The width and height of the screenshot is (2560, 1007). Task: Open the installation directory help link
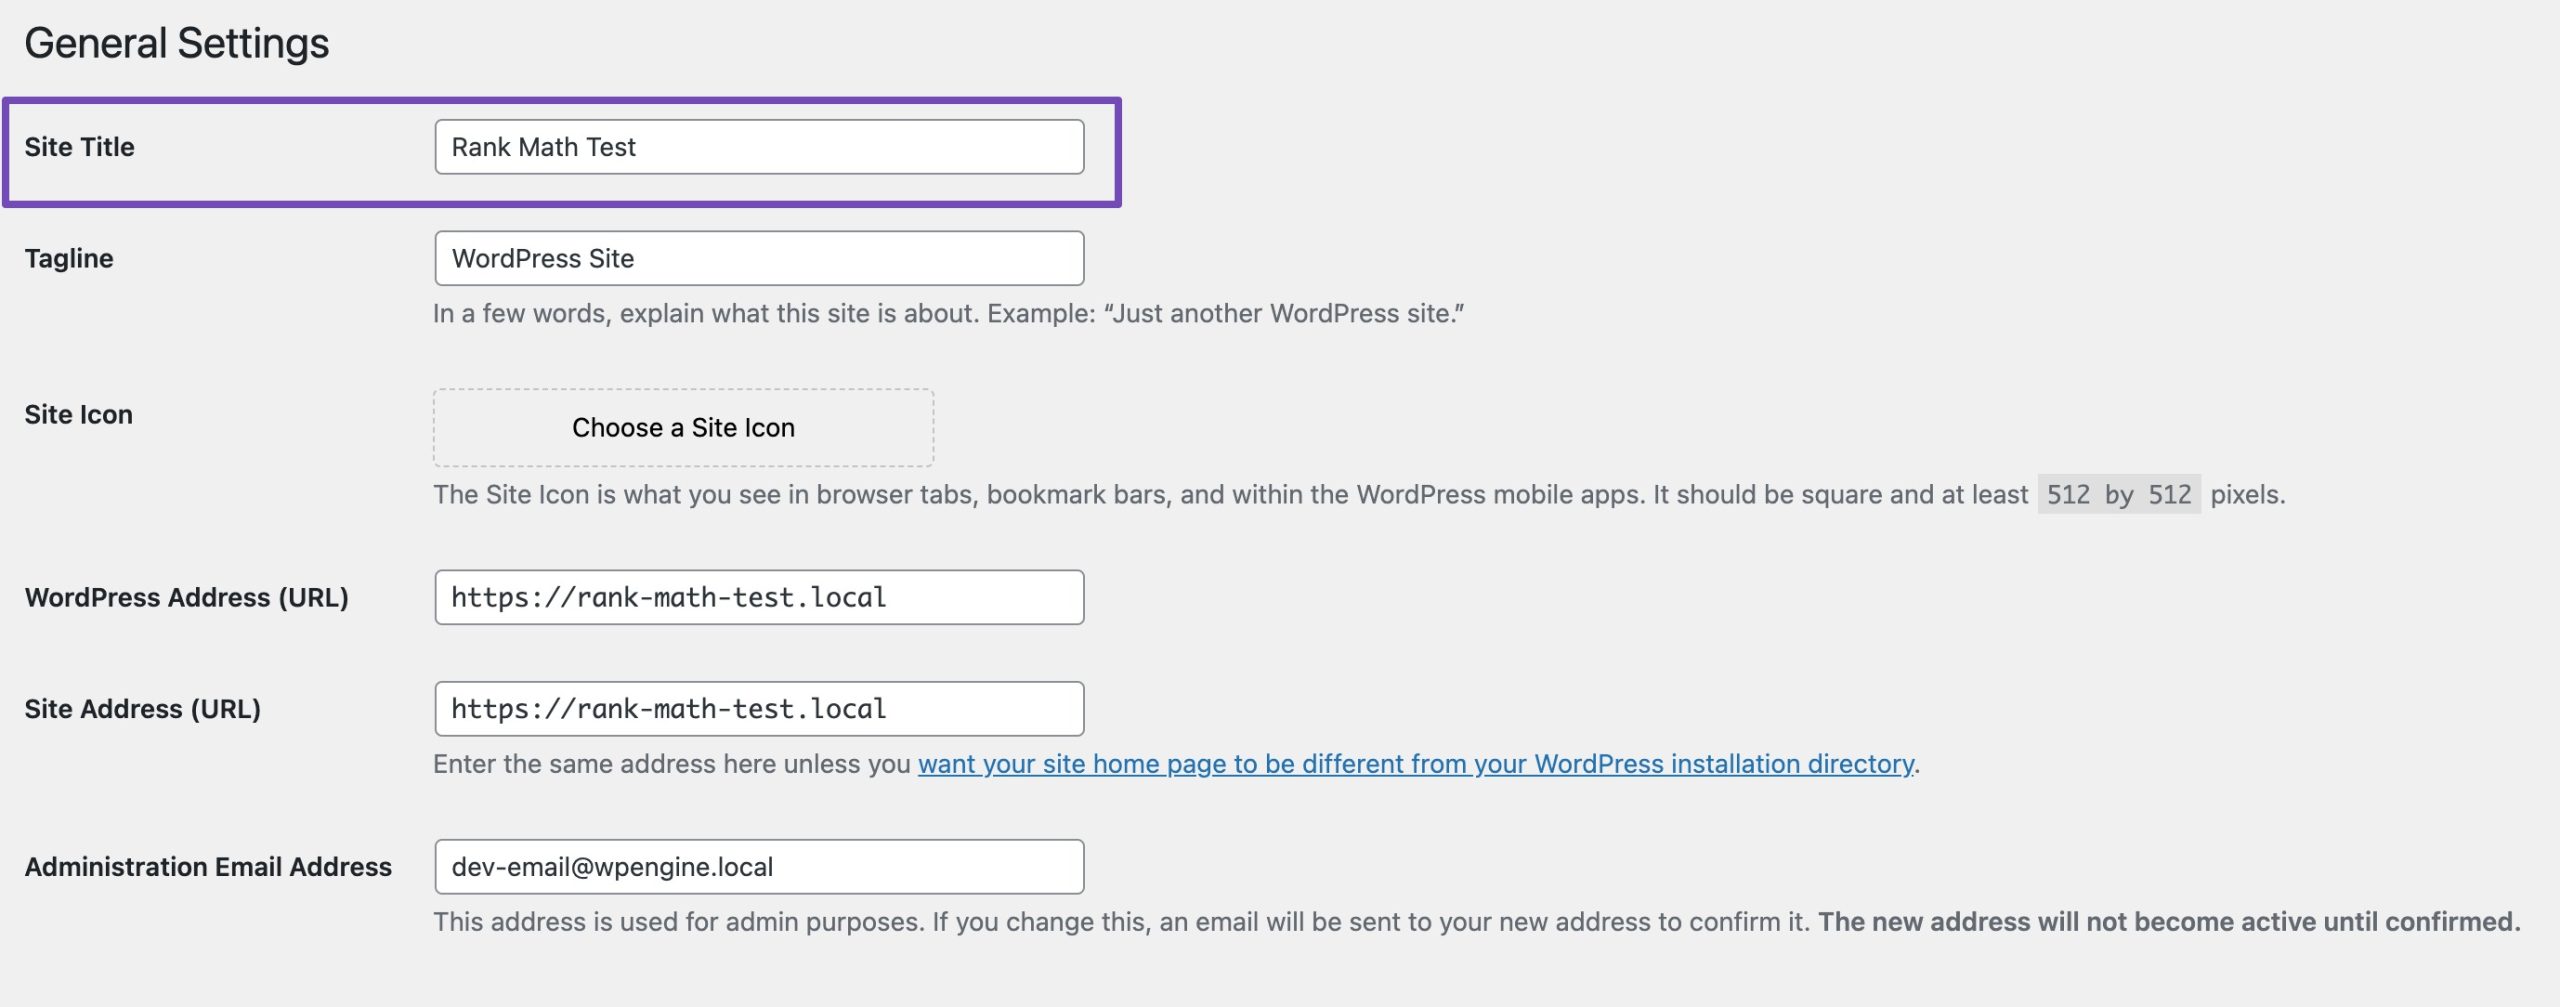(x=1415, y=764)
